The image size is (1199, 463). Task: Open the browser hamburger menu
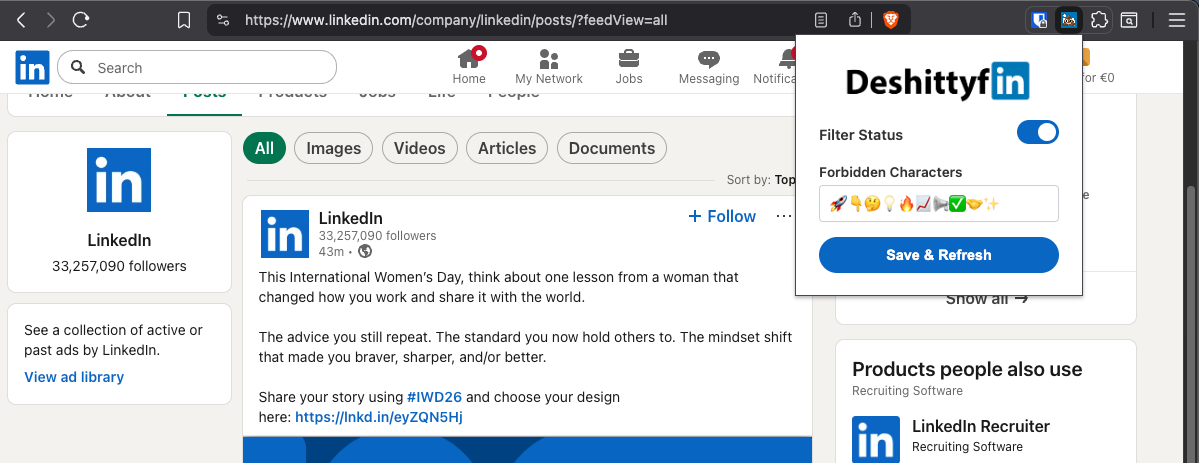point(1177,19)
